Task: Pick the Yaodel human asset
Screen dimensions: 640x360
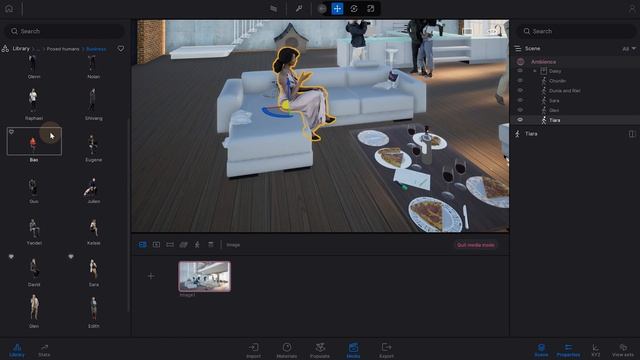Action: point(34,231)
